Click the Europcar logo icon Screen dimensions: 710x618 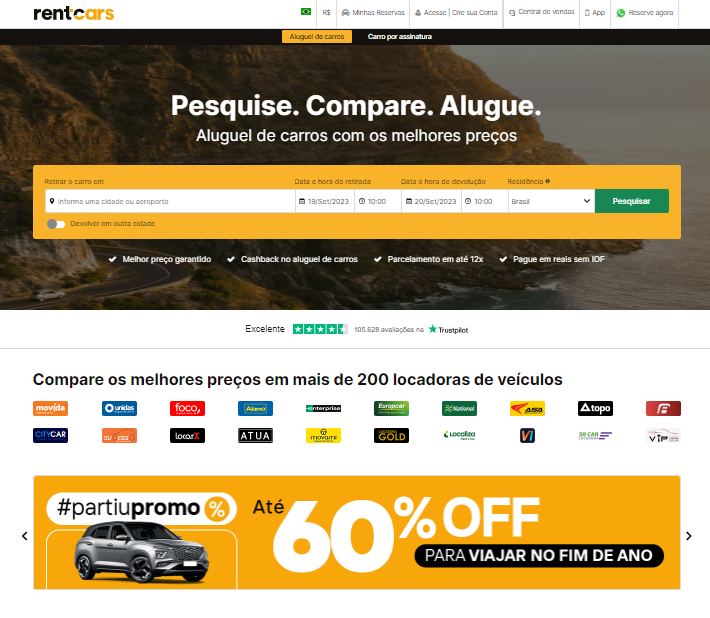391,408
